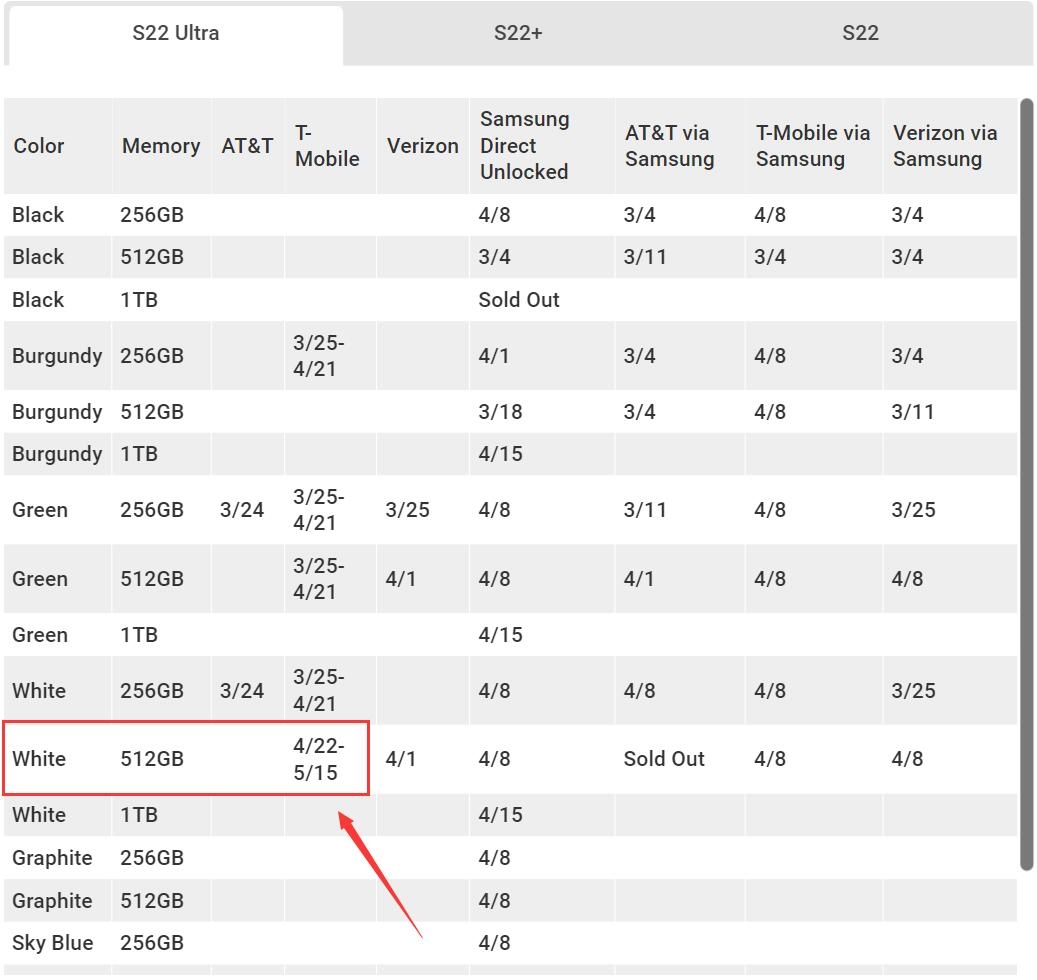Click AT&T date '3/24' in Green 256GB row
Viewport: 1037px width, 980px height.
[x=242, y=510]
